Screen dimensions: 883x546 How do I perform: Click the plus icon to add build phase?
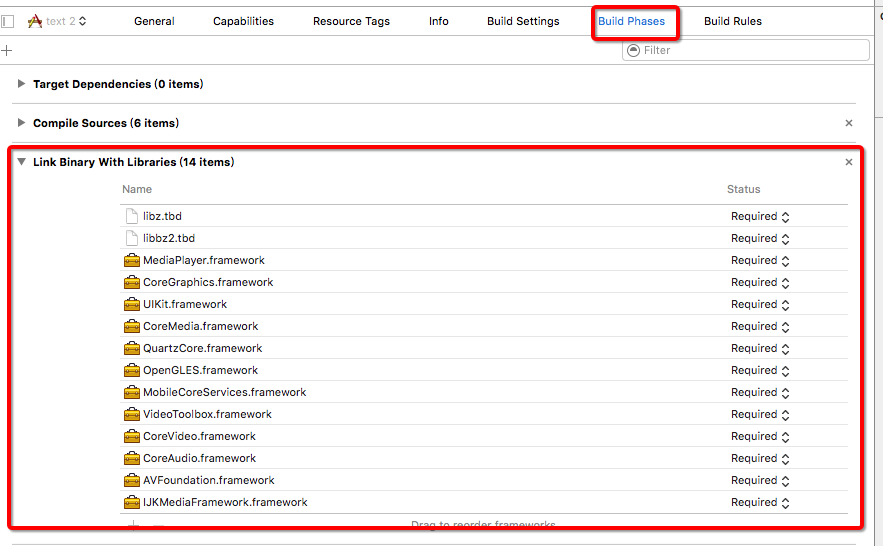8,50
